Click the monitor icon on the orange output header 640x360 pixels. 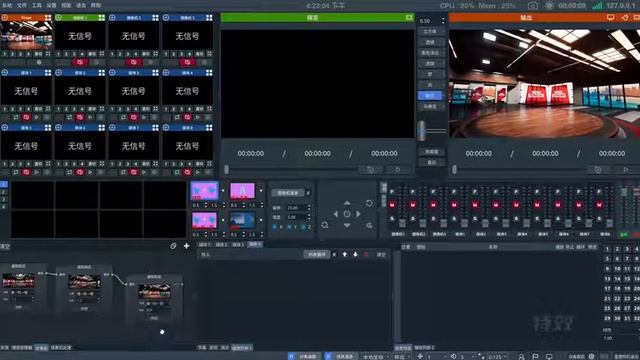pyautogui.click(x=610, y=18)
